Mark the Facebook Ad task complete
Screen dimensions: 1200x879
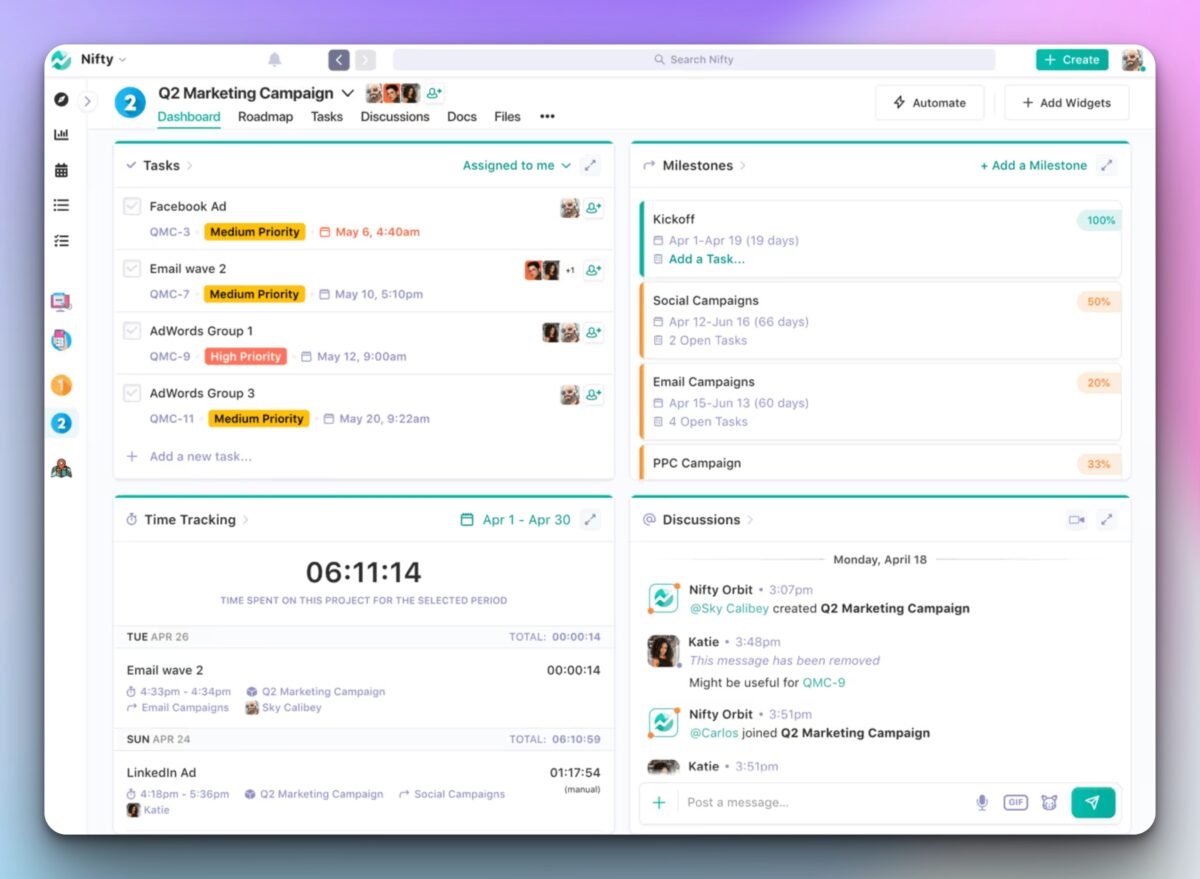pos(131,206)
